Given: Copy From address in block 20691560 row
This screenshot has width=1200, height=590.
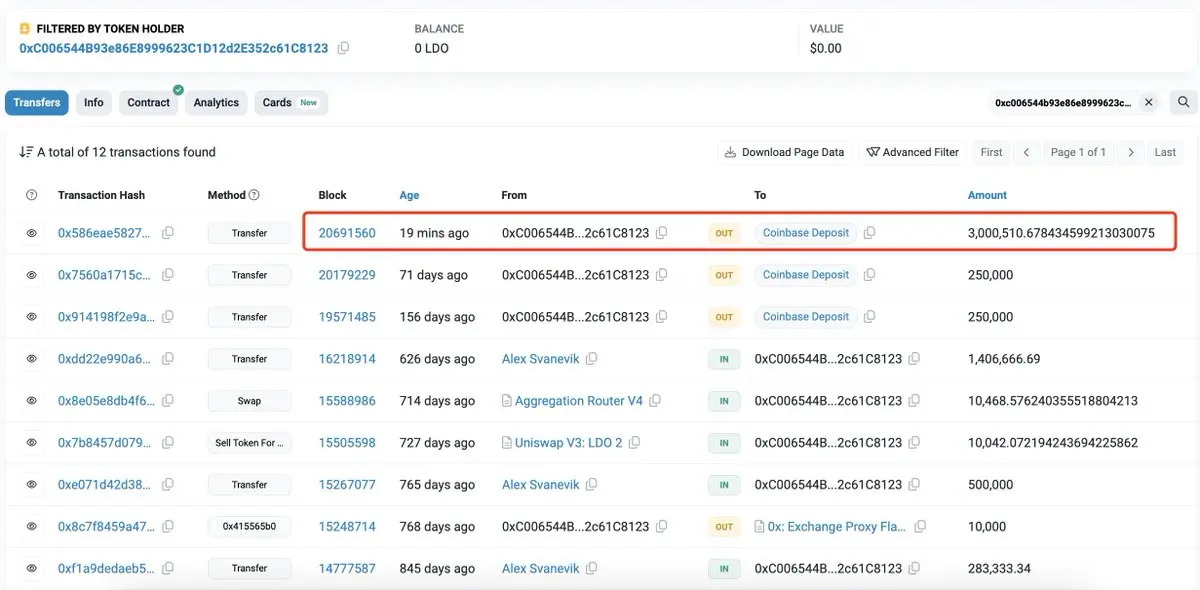Looking at the screenshot, I should pos(662,233).
